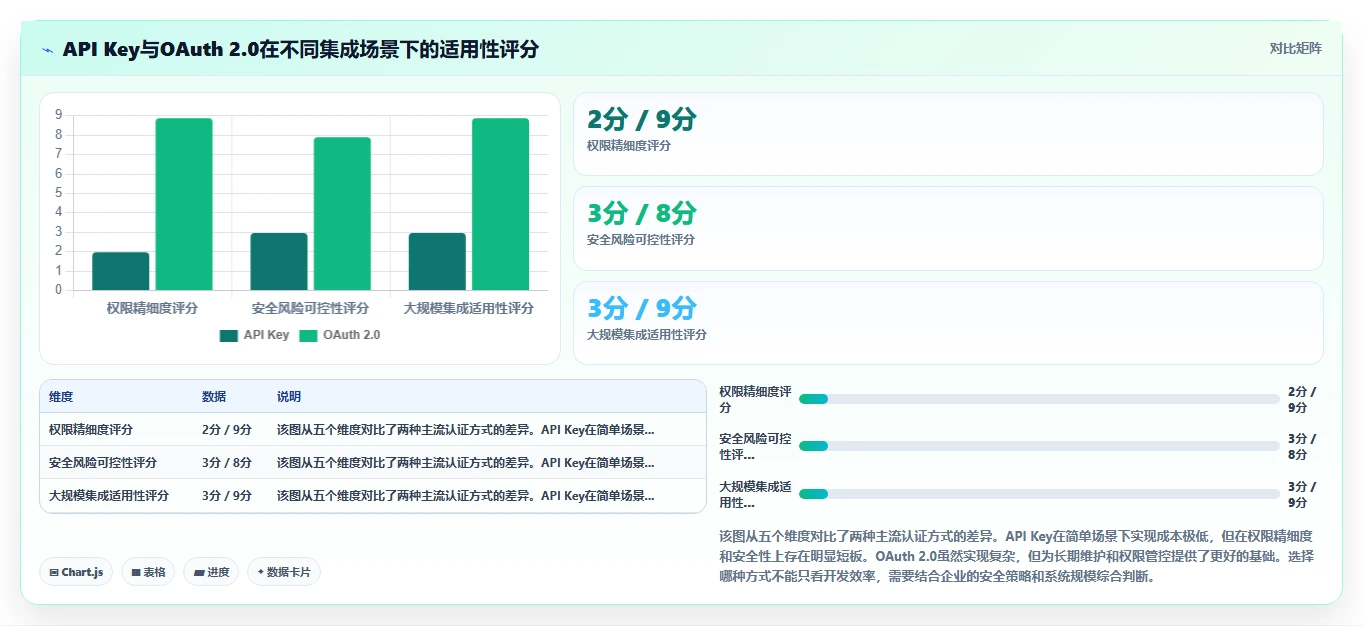1363x626 pixels.
Task: Click the 维度 column header
Action: point(61,397)
